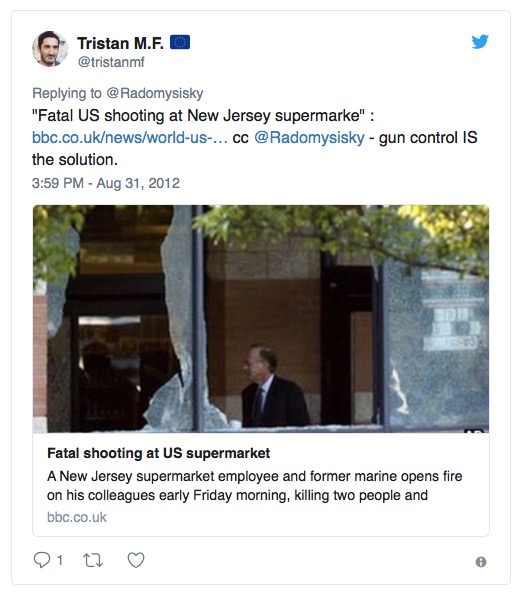Image resolution: width=520 pixels, height=599 pixels.
Task: Click the Twitter bird logo
Action: pyautogui.click(x=480, y=42)
